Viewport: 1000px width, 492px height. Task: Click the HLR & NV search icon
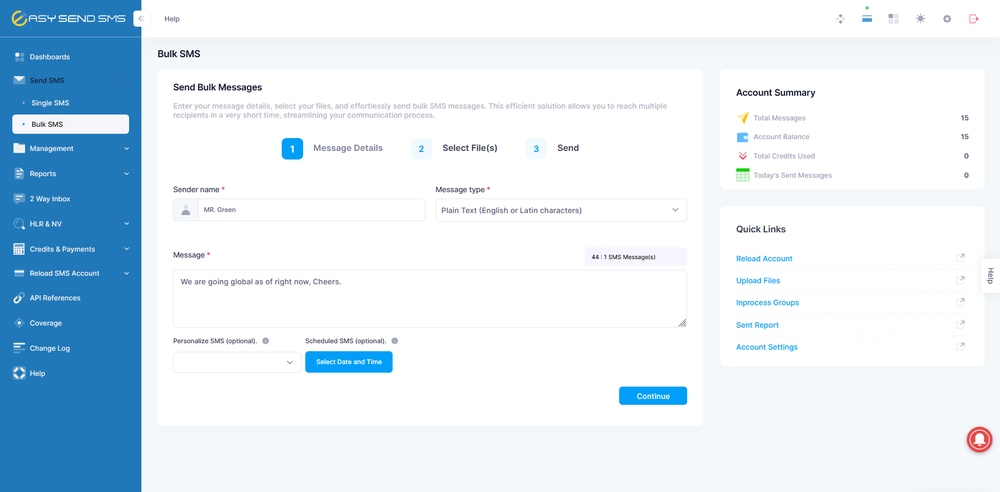pyautogui.click(x=19, y=224)
